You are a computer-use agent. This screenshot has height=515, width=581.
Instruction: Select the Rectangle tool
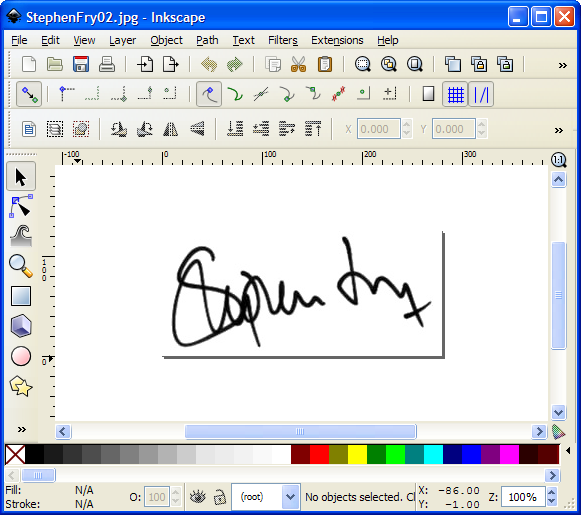[21, 296]
